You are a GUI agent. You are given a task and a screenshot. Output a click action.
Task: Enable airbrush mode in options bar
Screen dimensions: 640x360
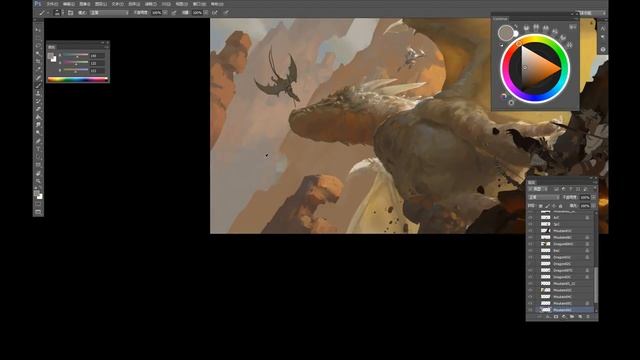pos(215,13)
